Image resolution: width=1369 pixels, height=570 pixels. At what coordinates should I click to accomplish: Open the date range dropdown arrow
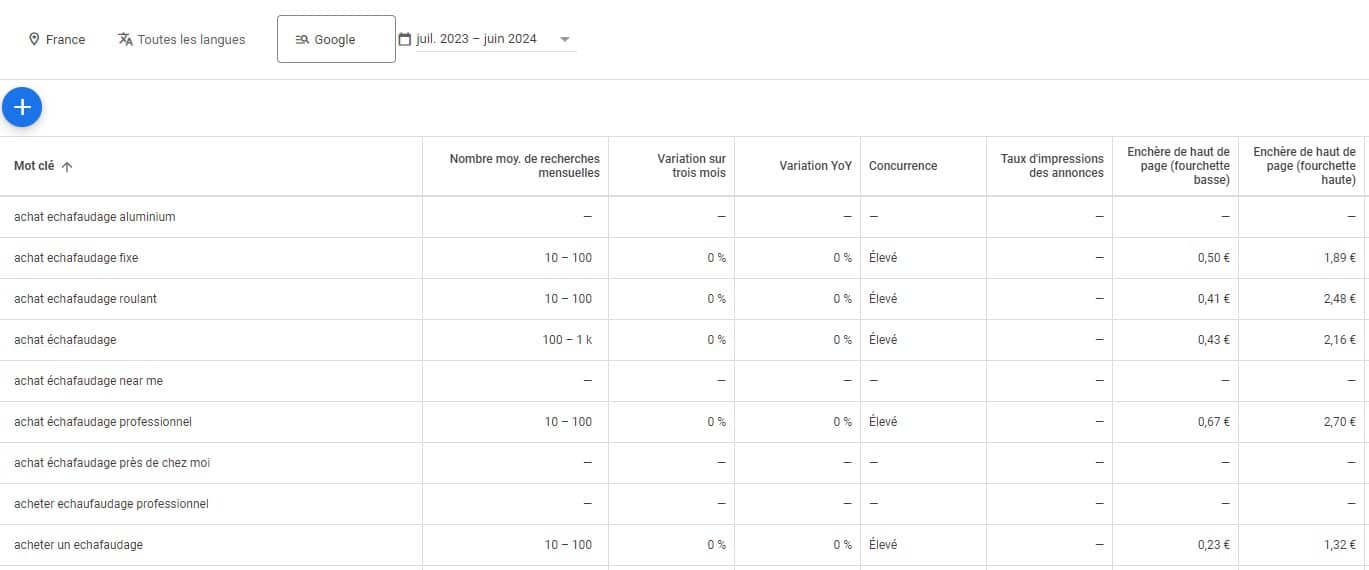[565, 40]
